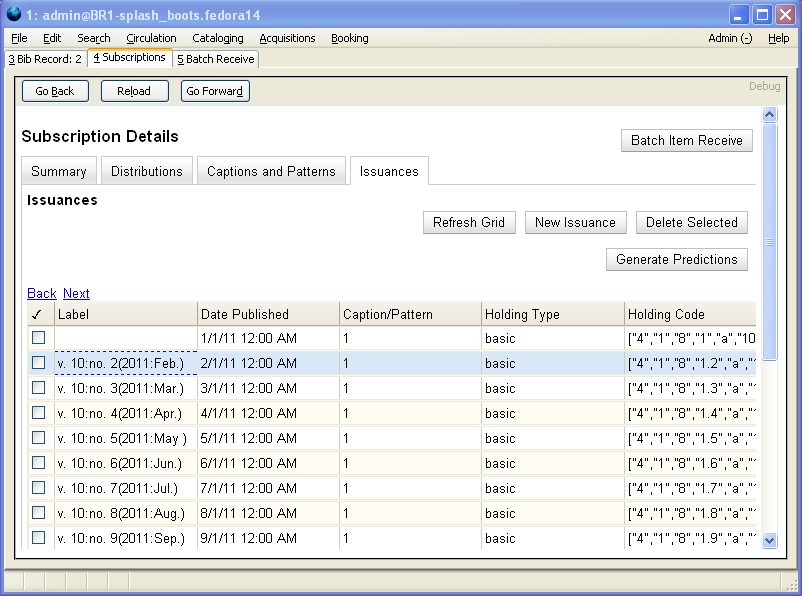Click the vertical scrollbar thumb
This screenshot has height=596, width=802.
[x=769, y=240]
